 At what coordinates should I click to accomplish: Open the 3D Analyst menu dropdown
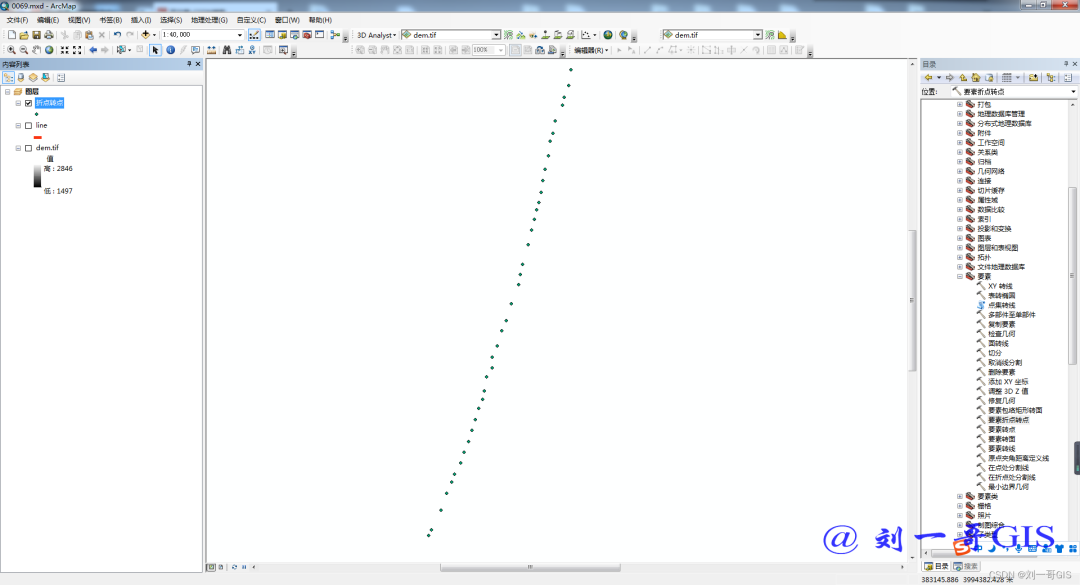(376, 35)
